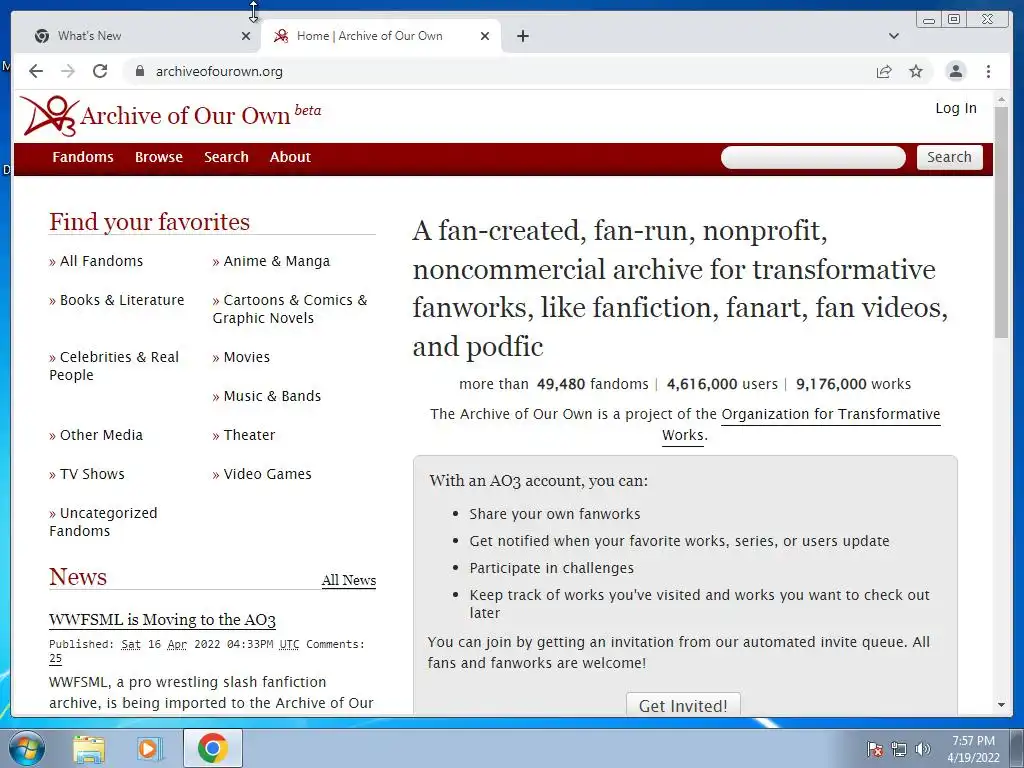Open Action Center flag tray icon
Screen dimensions: 1024x768
coord(874,749)
